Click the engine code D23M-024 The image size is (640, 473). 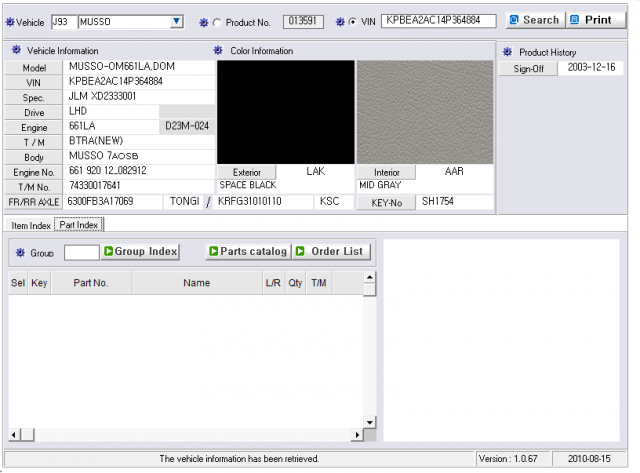187,126
